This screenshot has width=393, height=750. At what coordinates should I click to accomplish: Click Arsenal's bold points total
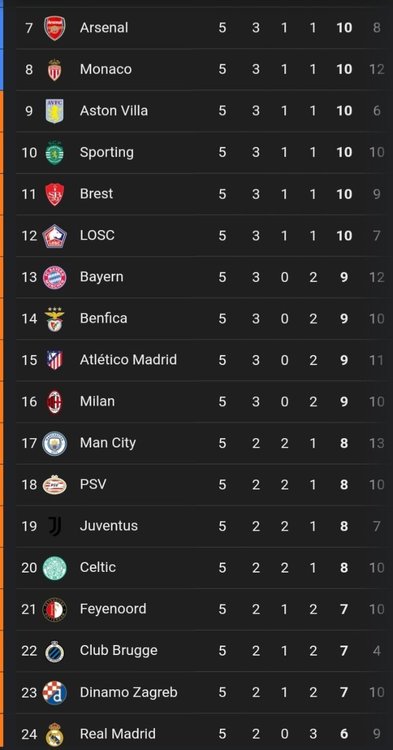pos(344,28)
